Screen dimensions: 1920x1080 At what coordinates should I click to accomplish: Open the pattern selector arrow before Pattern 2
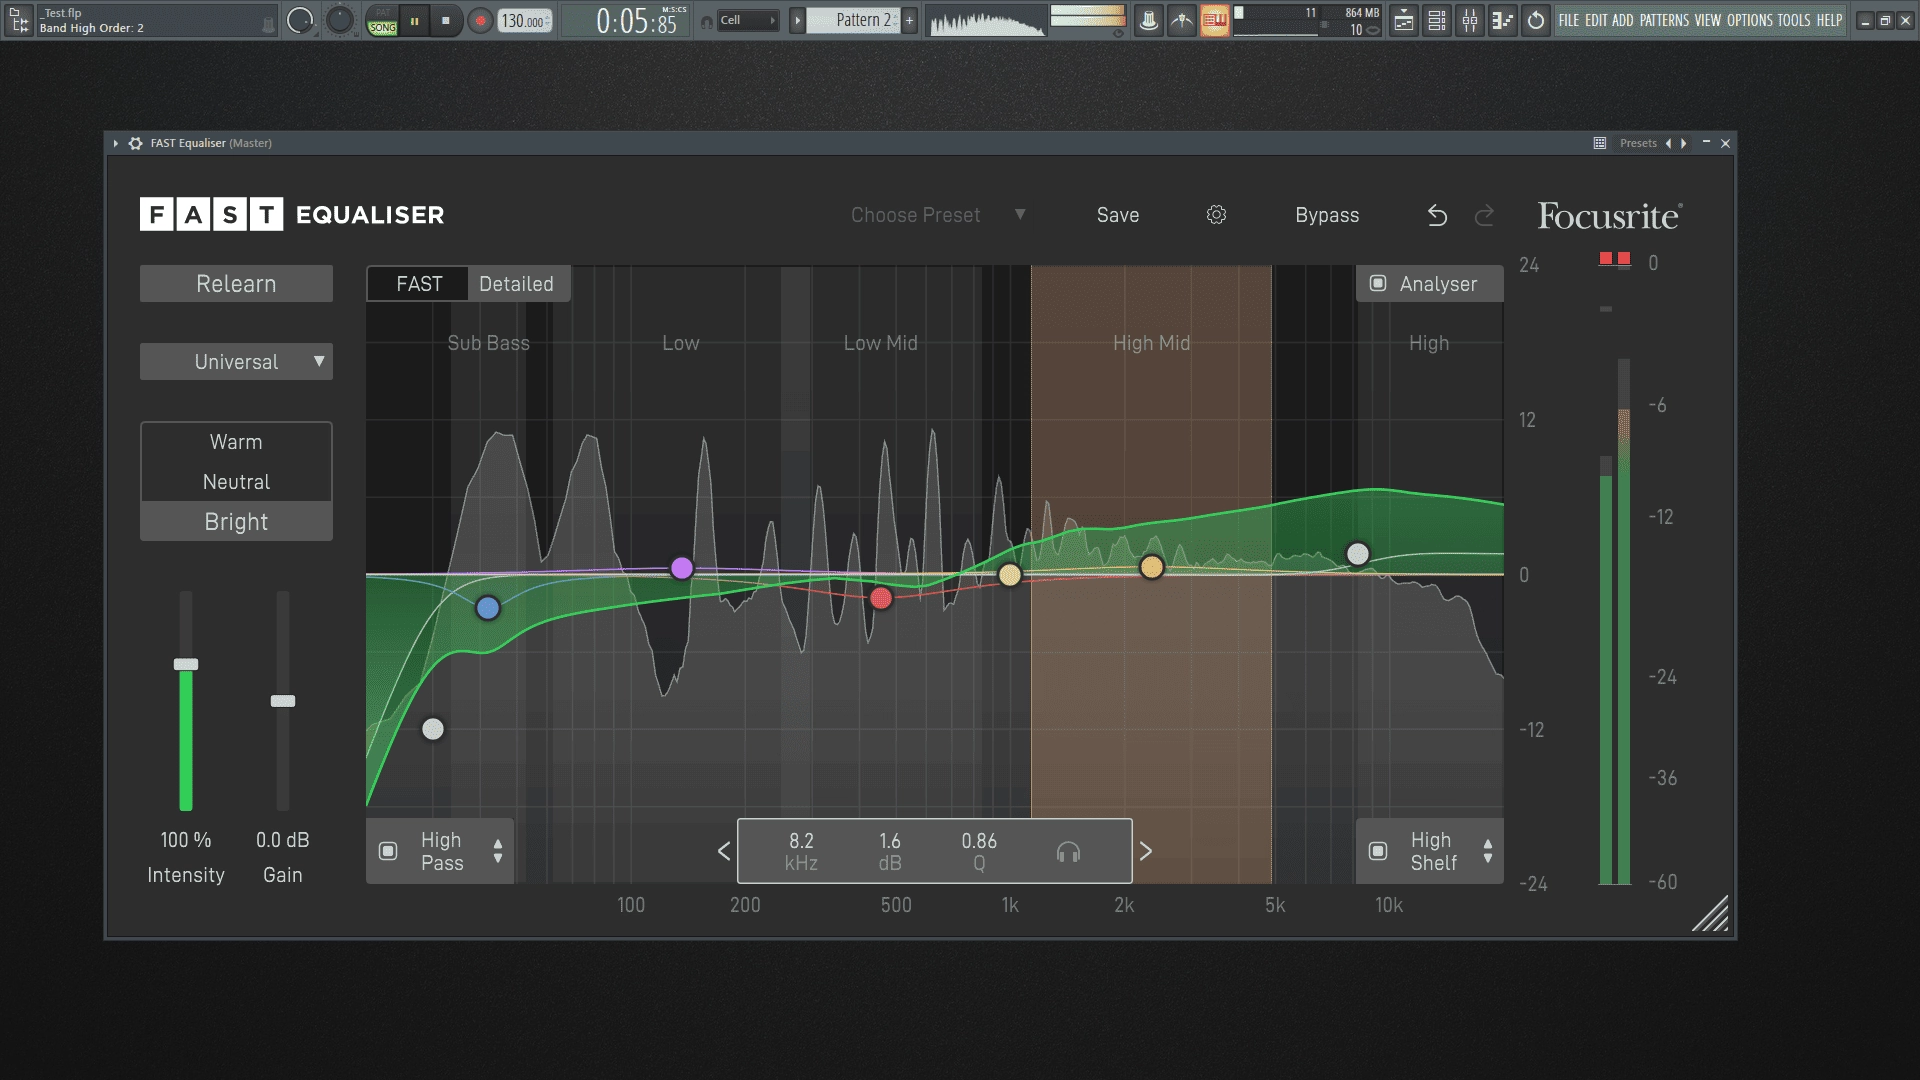point(797,20)
